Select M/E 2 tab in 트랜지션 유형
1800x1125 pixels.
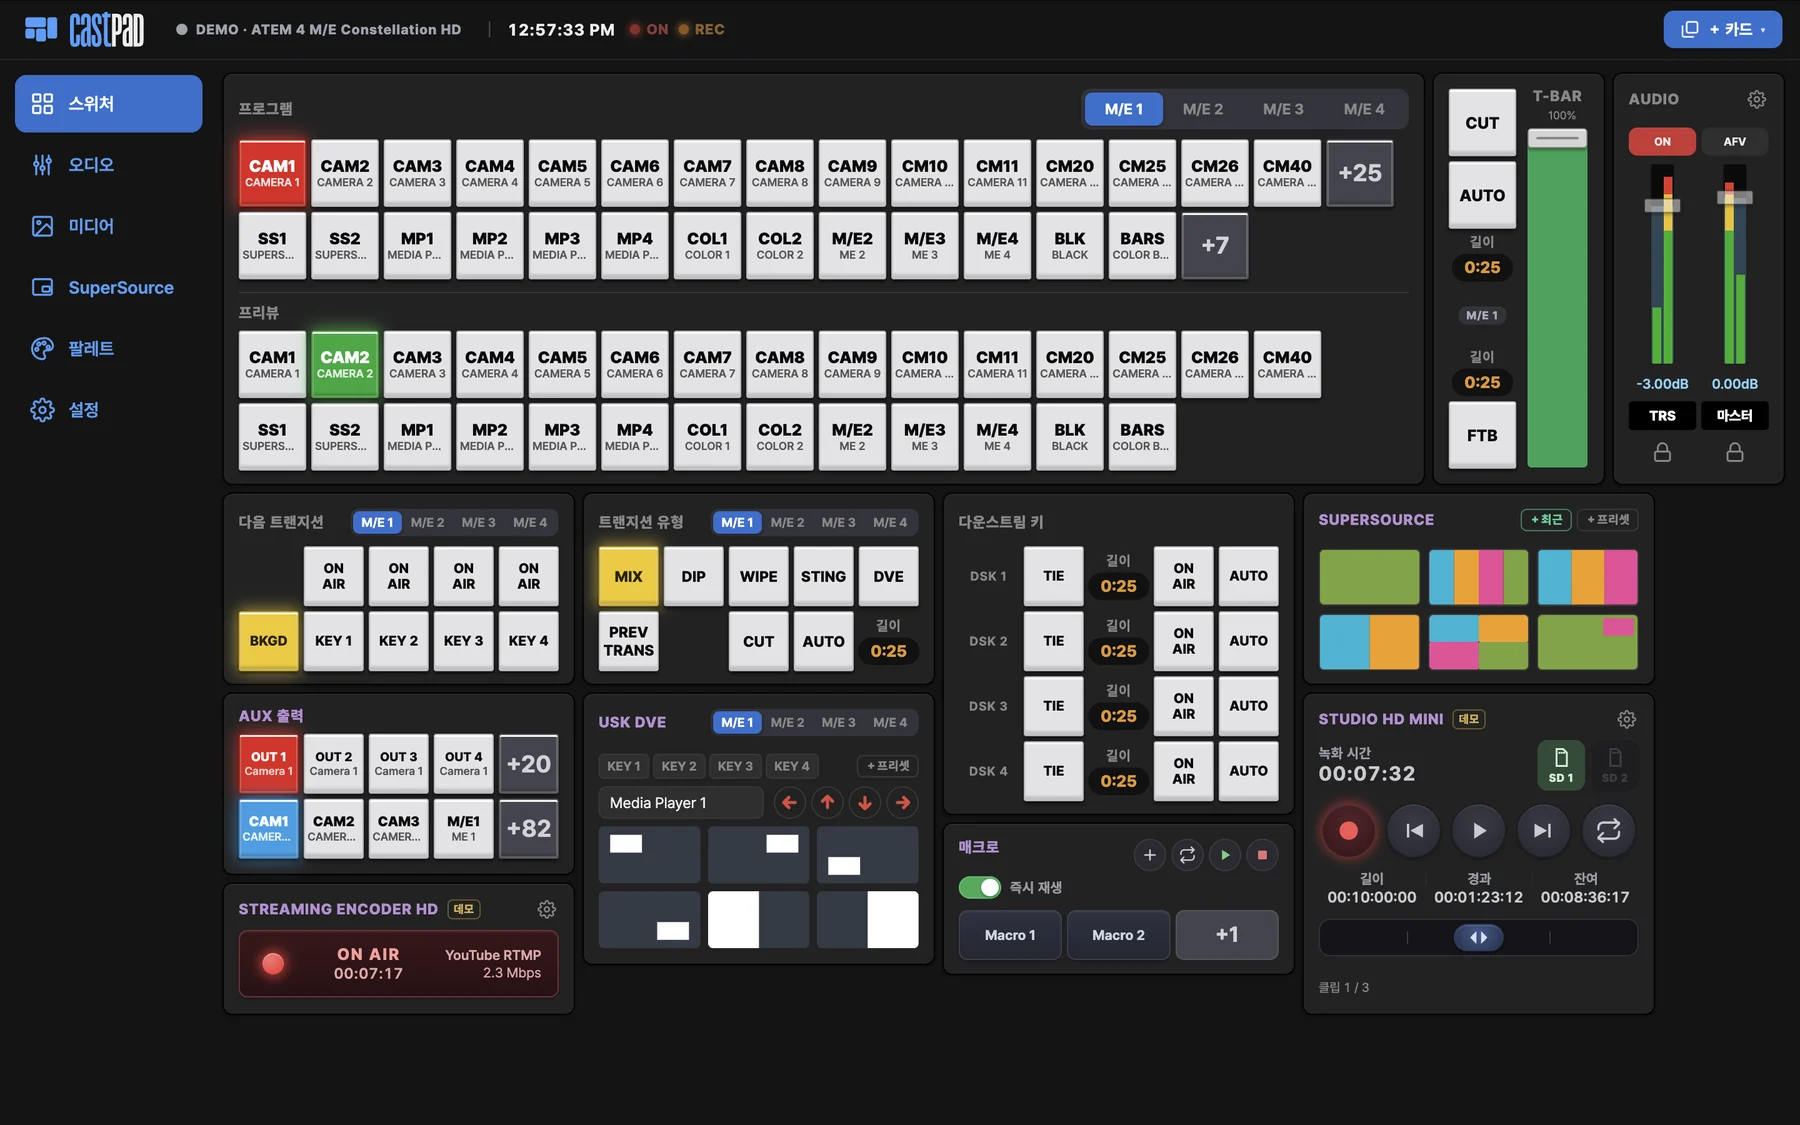[x=787, y=522]
